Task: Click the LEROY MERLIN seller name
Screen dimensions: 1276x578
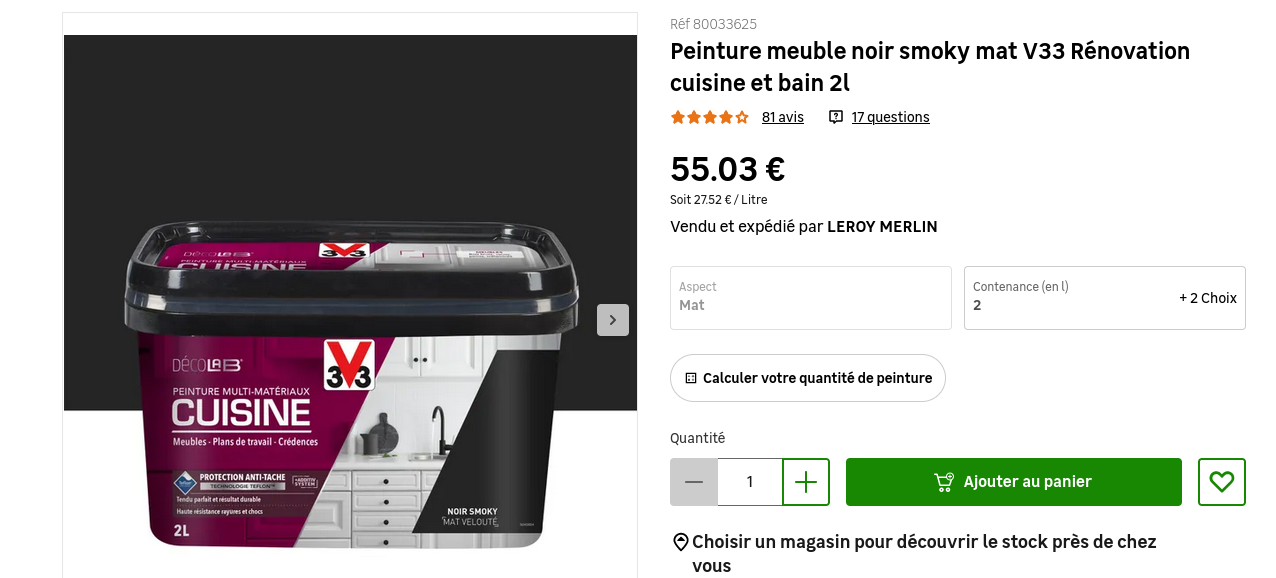Action: pyautogui.click(x=882, y=227)
